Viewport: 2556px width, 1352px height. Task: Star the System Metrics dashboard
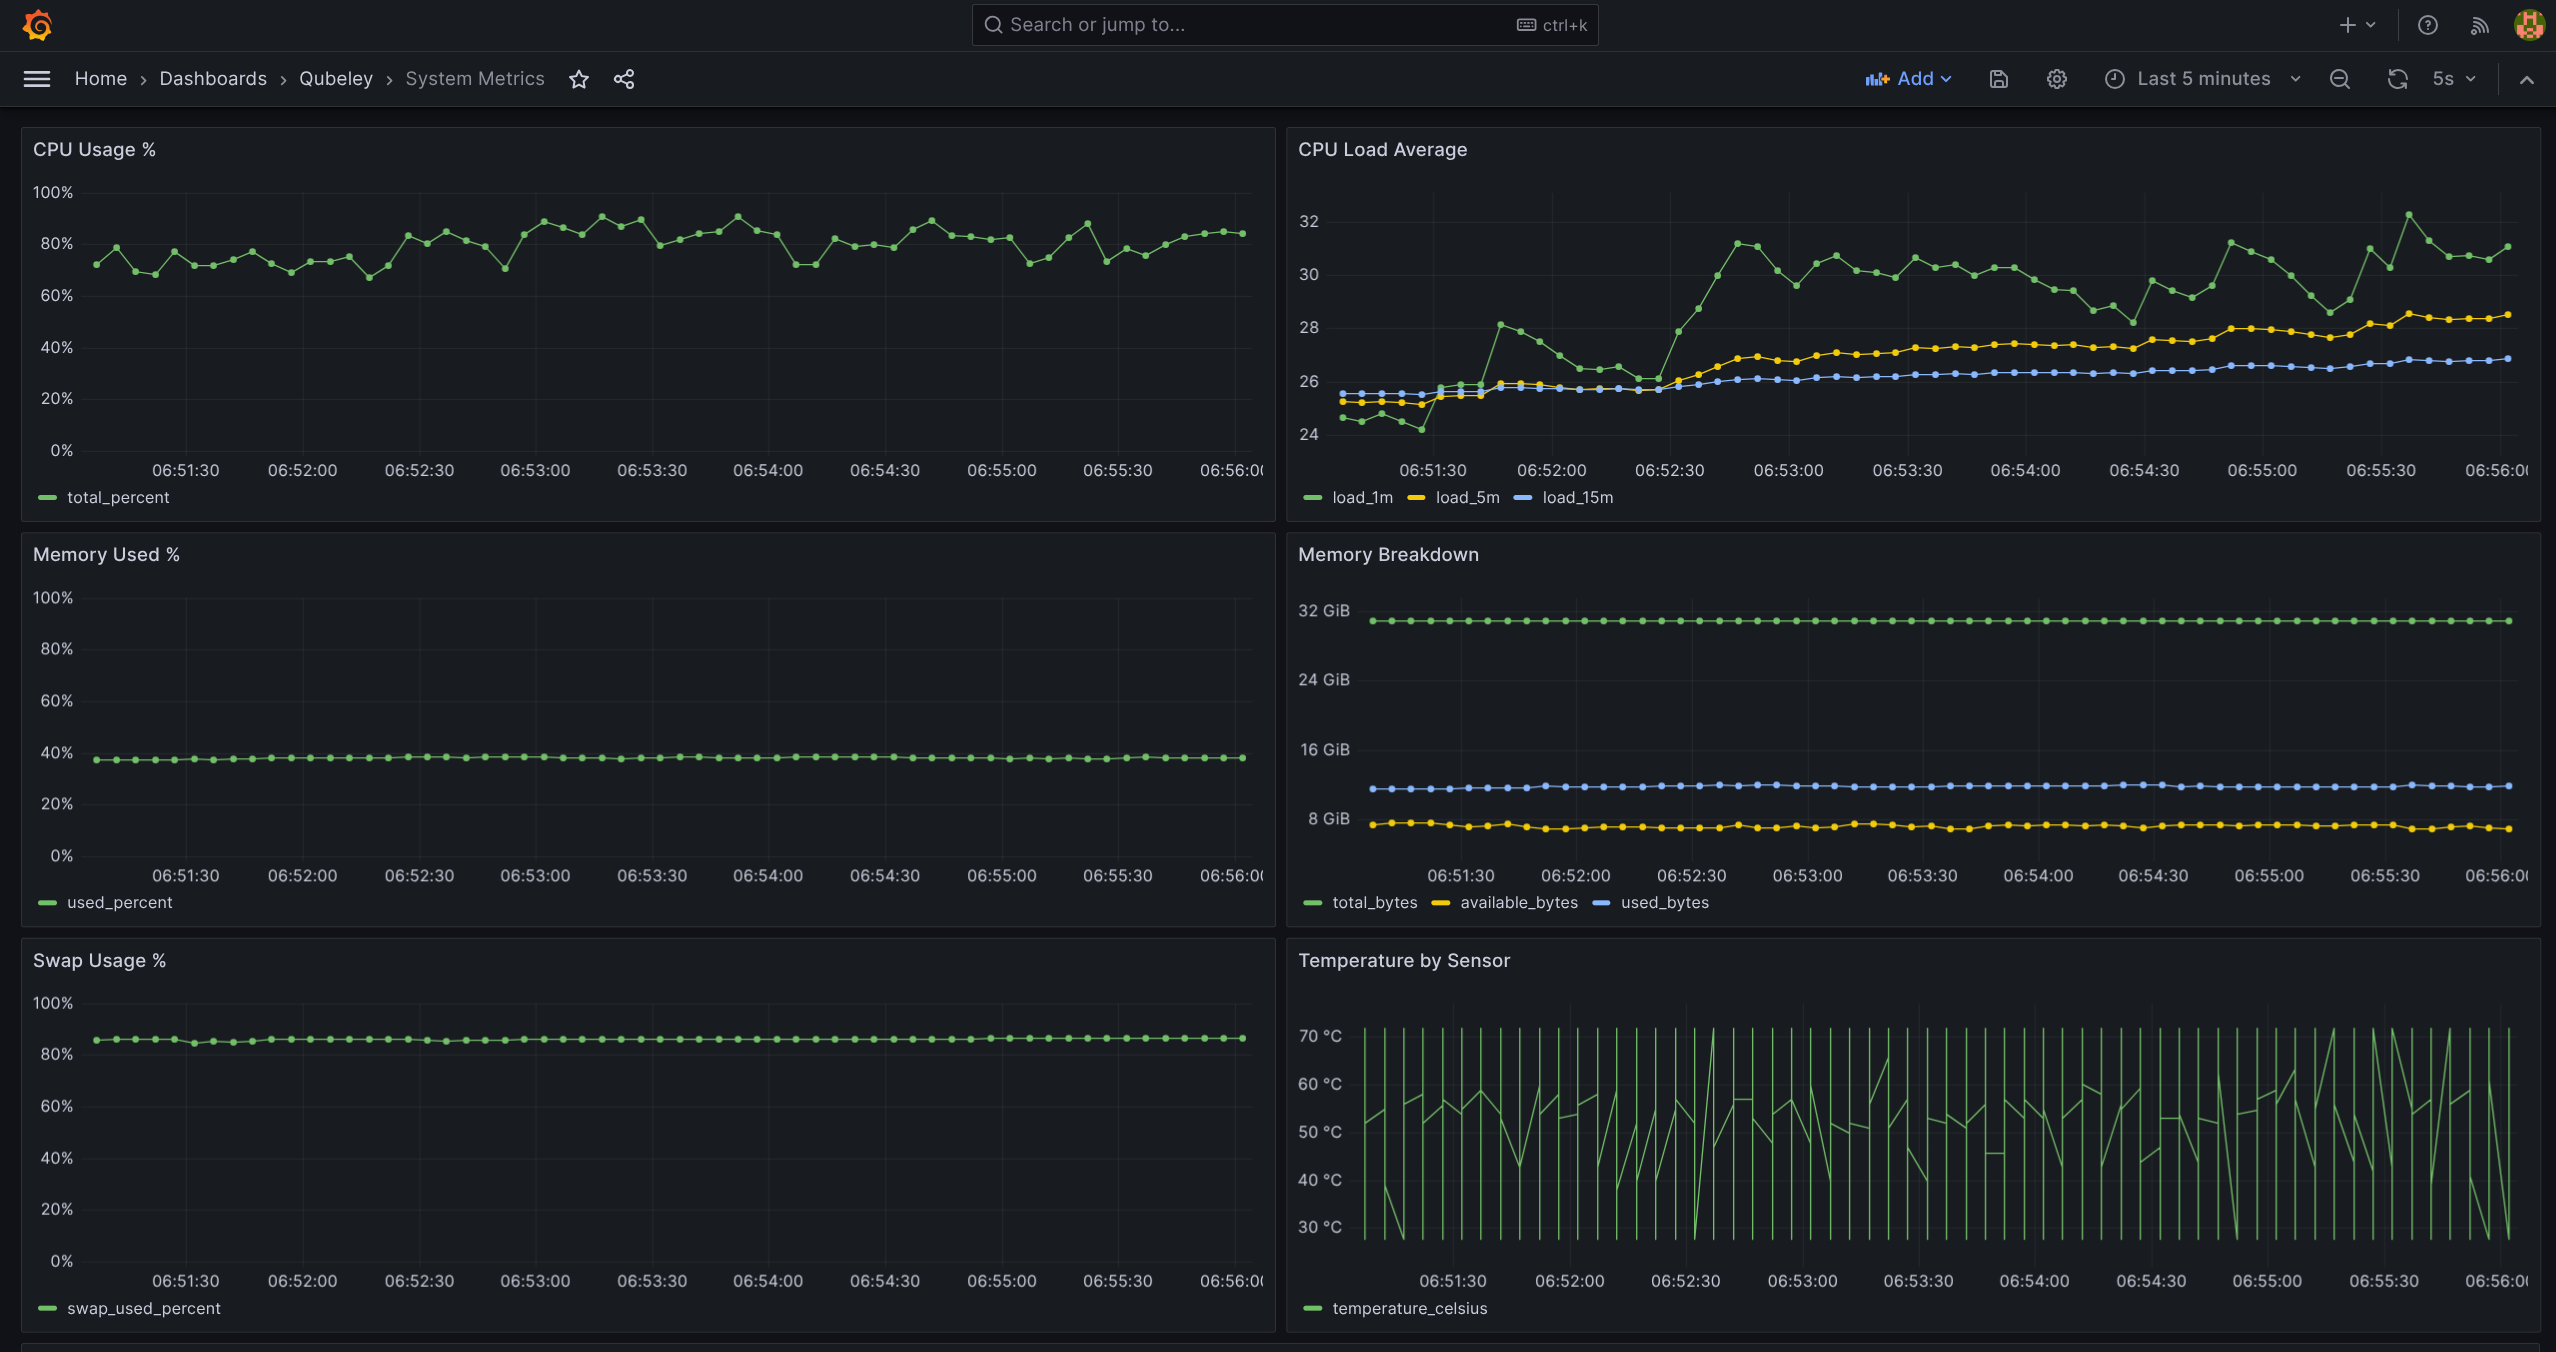[579, 79]
